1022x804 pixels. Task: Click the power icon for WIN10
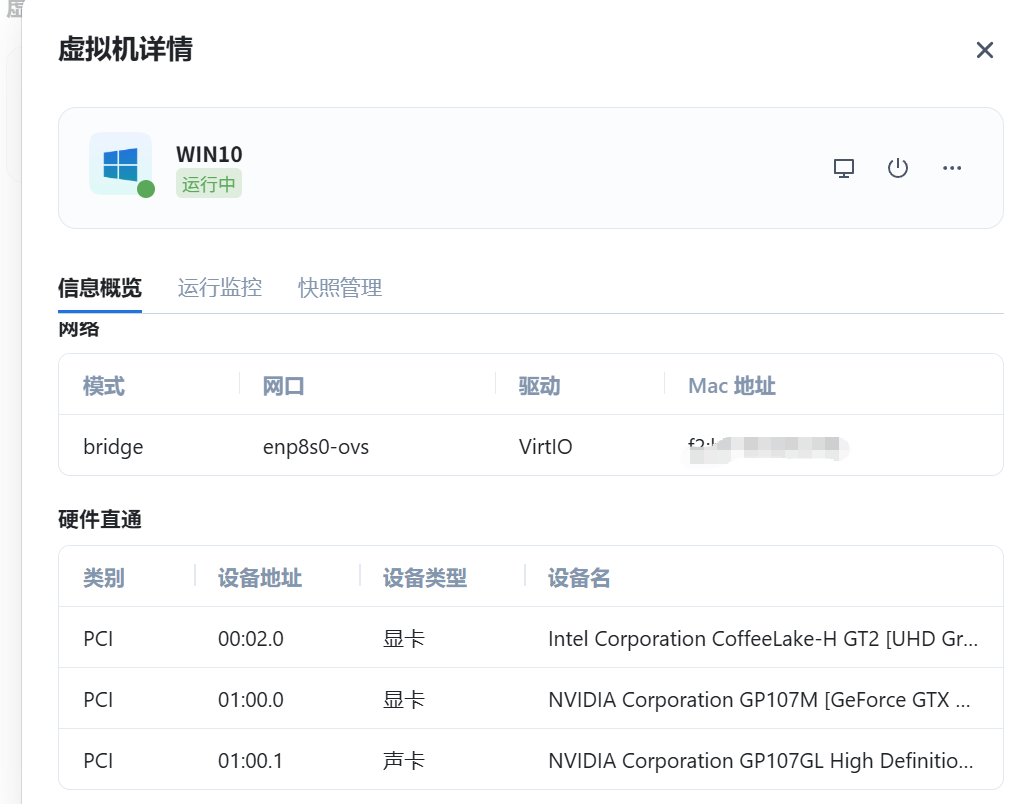click(x=898, y=168)
